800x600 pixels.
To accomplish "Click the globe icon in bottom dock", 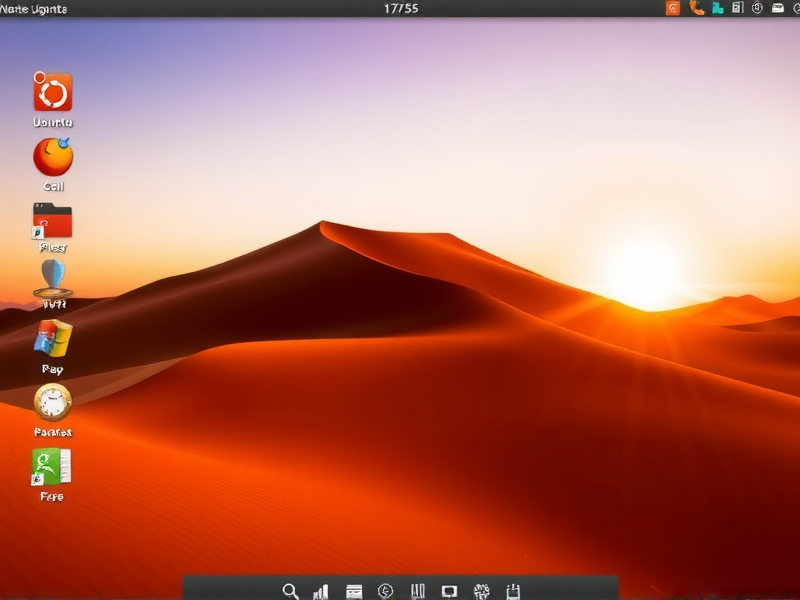I will 481,590.
